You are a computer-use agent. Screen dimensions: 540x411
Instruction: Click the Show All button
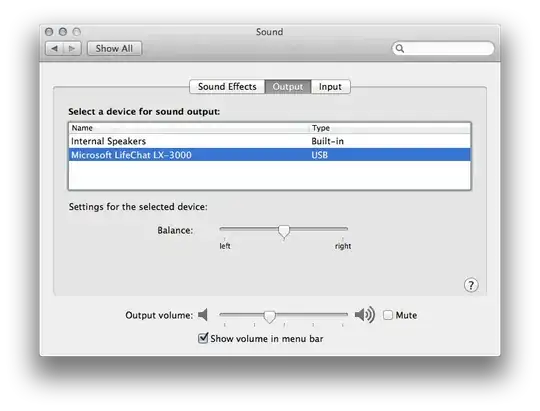point(114,49)
